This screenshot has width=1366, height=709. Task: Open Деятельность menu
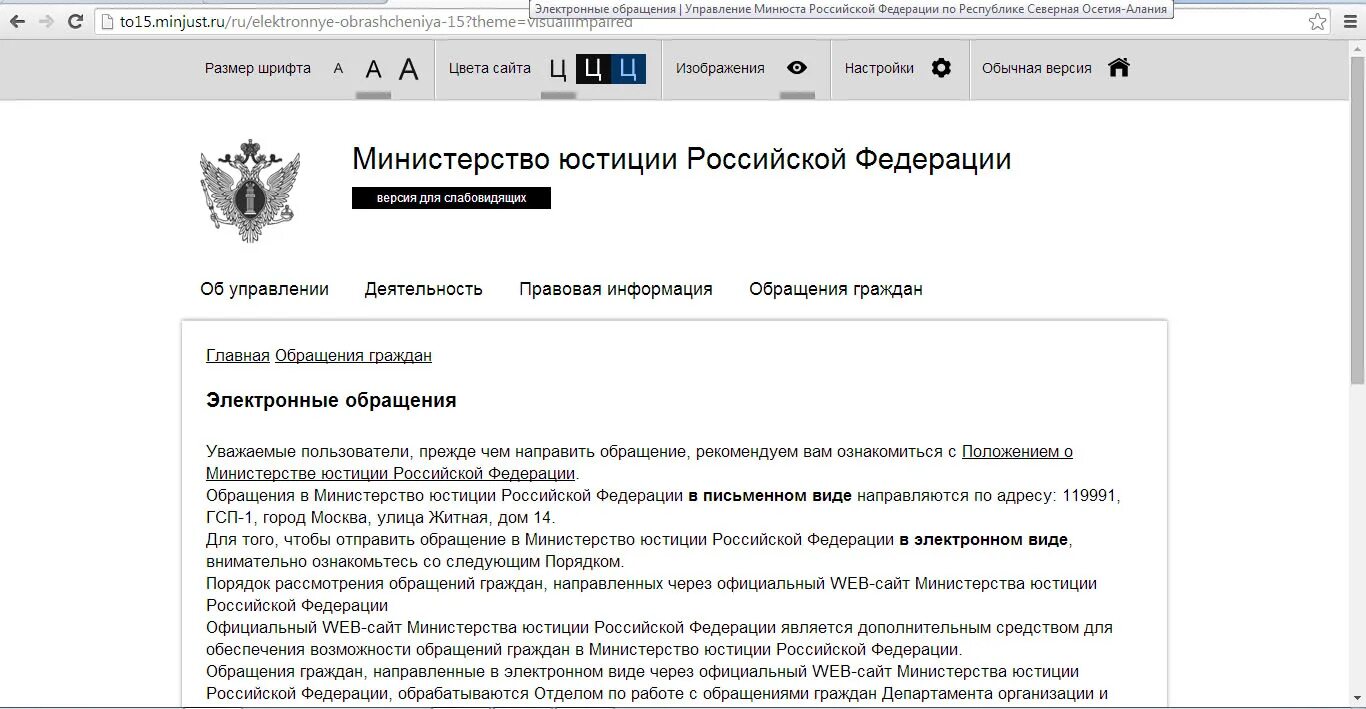[423, 289]
